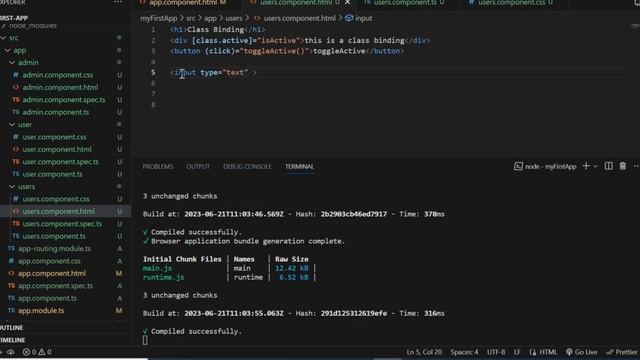Place cursor on line 5 input tag
The height and width of the screenshot is (360, 640).
point(213,73)
